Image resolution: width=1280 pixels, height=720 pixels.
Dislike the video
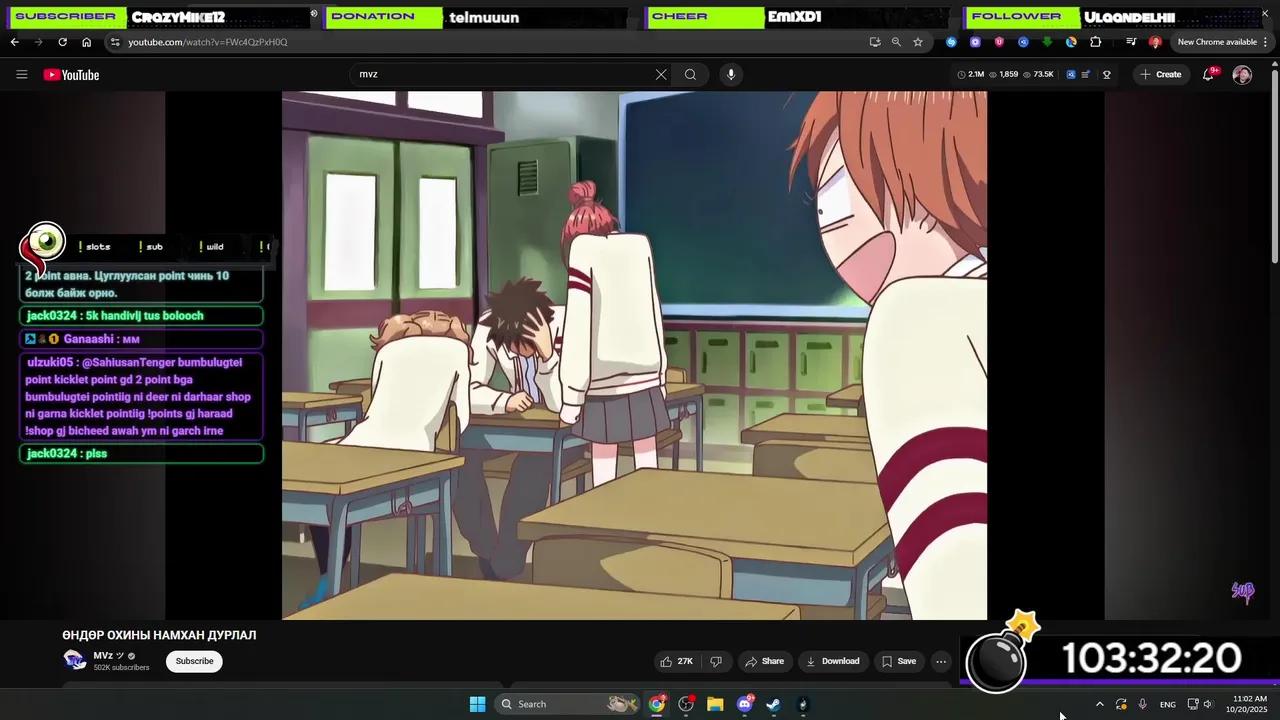(x=716, y=661)
